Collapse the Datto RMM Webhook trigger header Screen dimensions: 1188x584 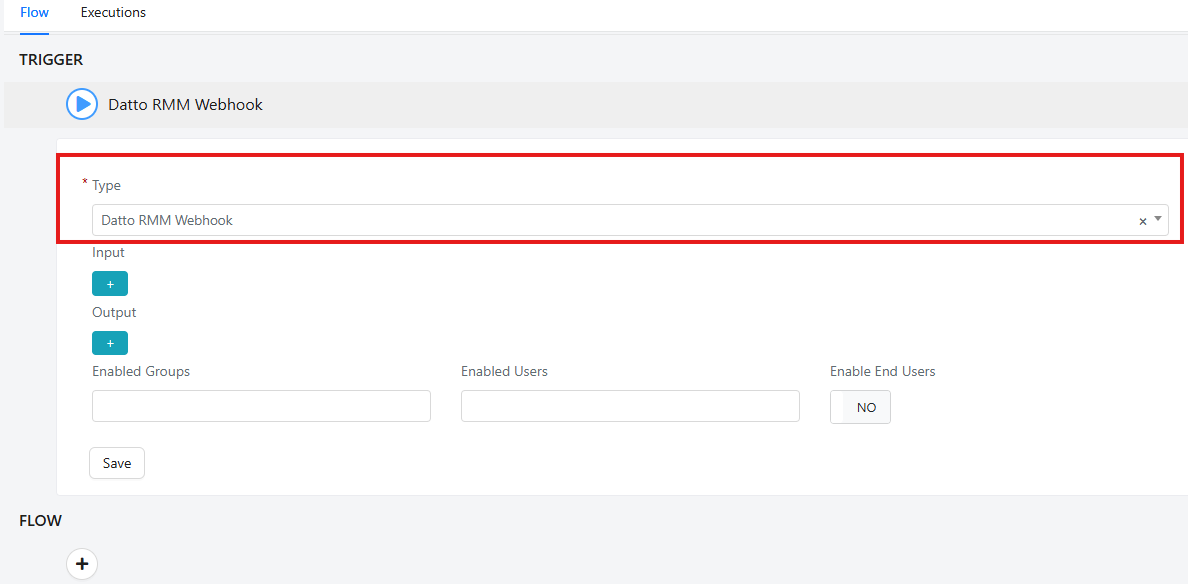coord(596,105)
